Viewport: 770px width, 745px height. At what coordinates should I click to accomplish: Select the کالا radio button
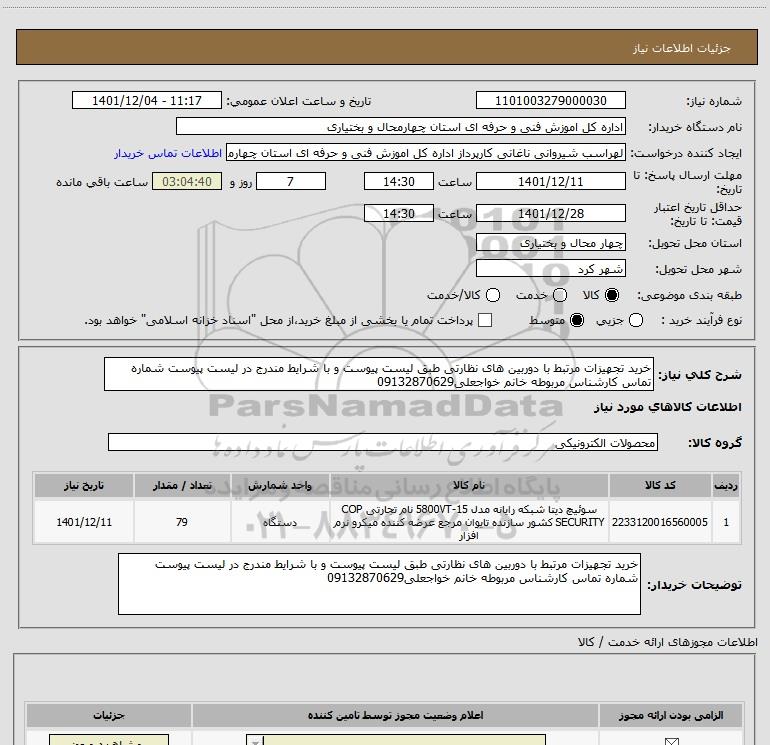(x=612, y=295)
